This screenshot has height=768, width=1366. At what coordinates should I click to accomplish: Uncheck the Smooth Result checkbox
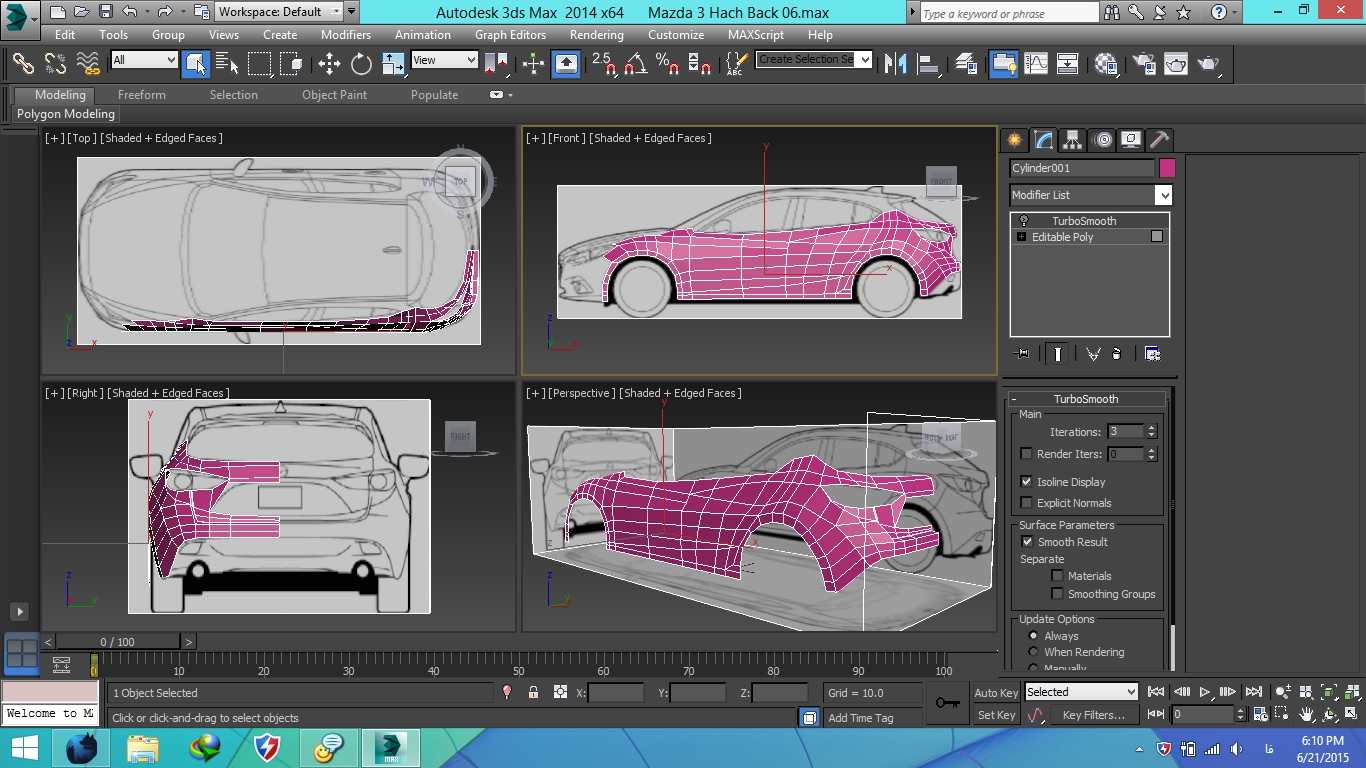pos(1027,542)
